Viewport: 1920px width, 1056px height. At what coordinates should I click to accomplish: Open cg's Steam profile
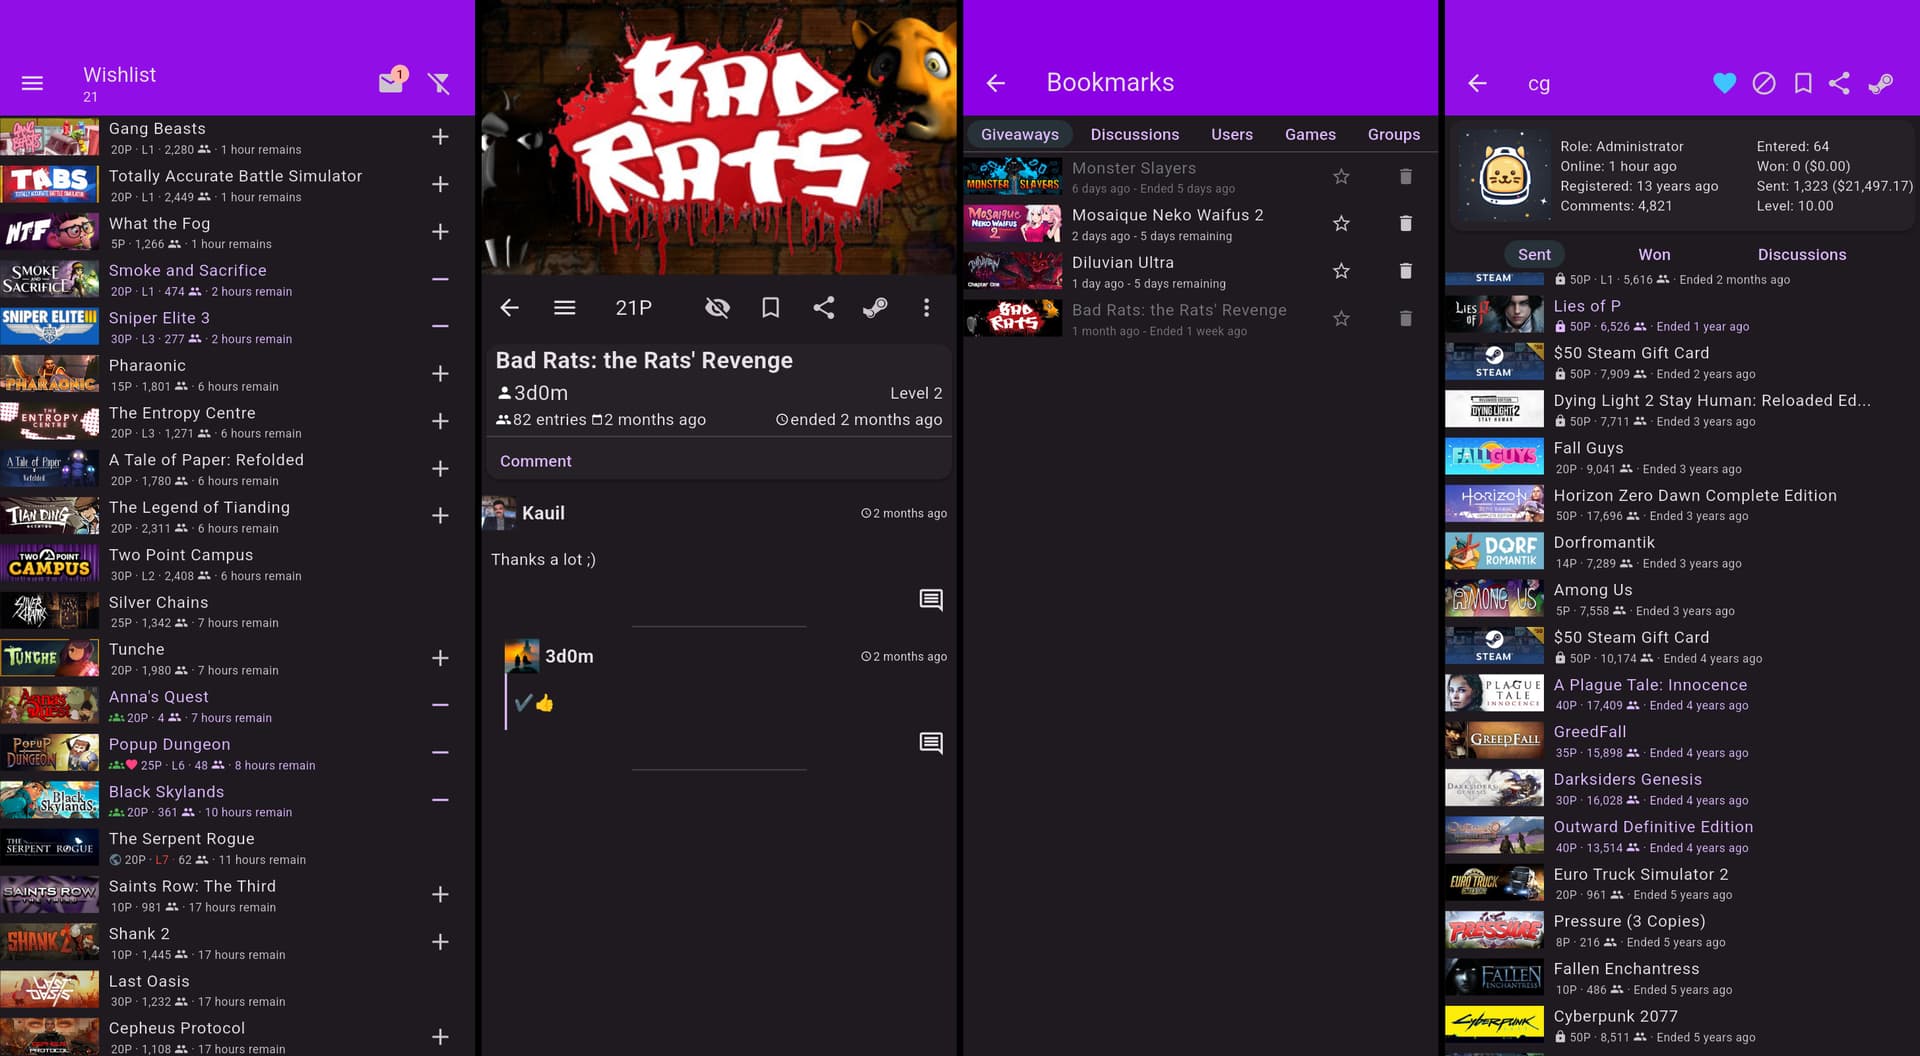pos(1881,83)
